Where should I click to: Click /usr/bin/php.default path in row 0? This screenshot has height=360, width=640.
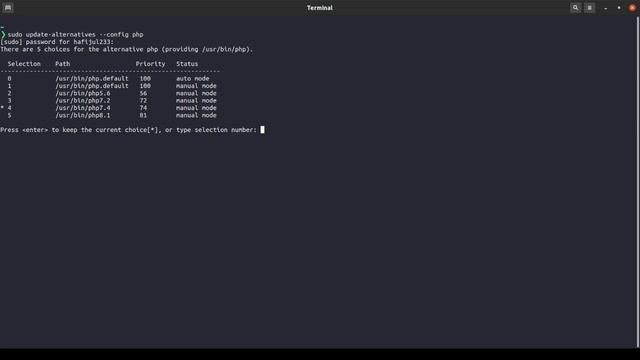(92, 78)
